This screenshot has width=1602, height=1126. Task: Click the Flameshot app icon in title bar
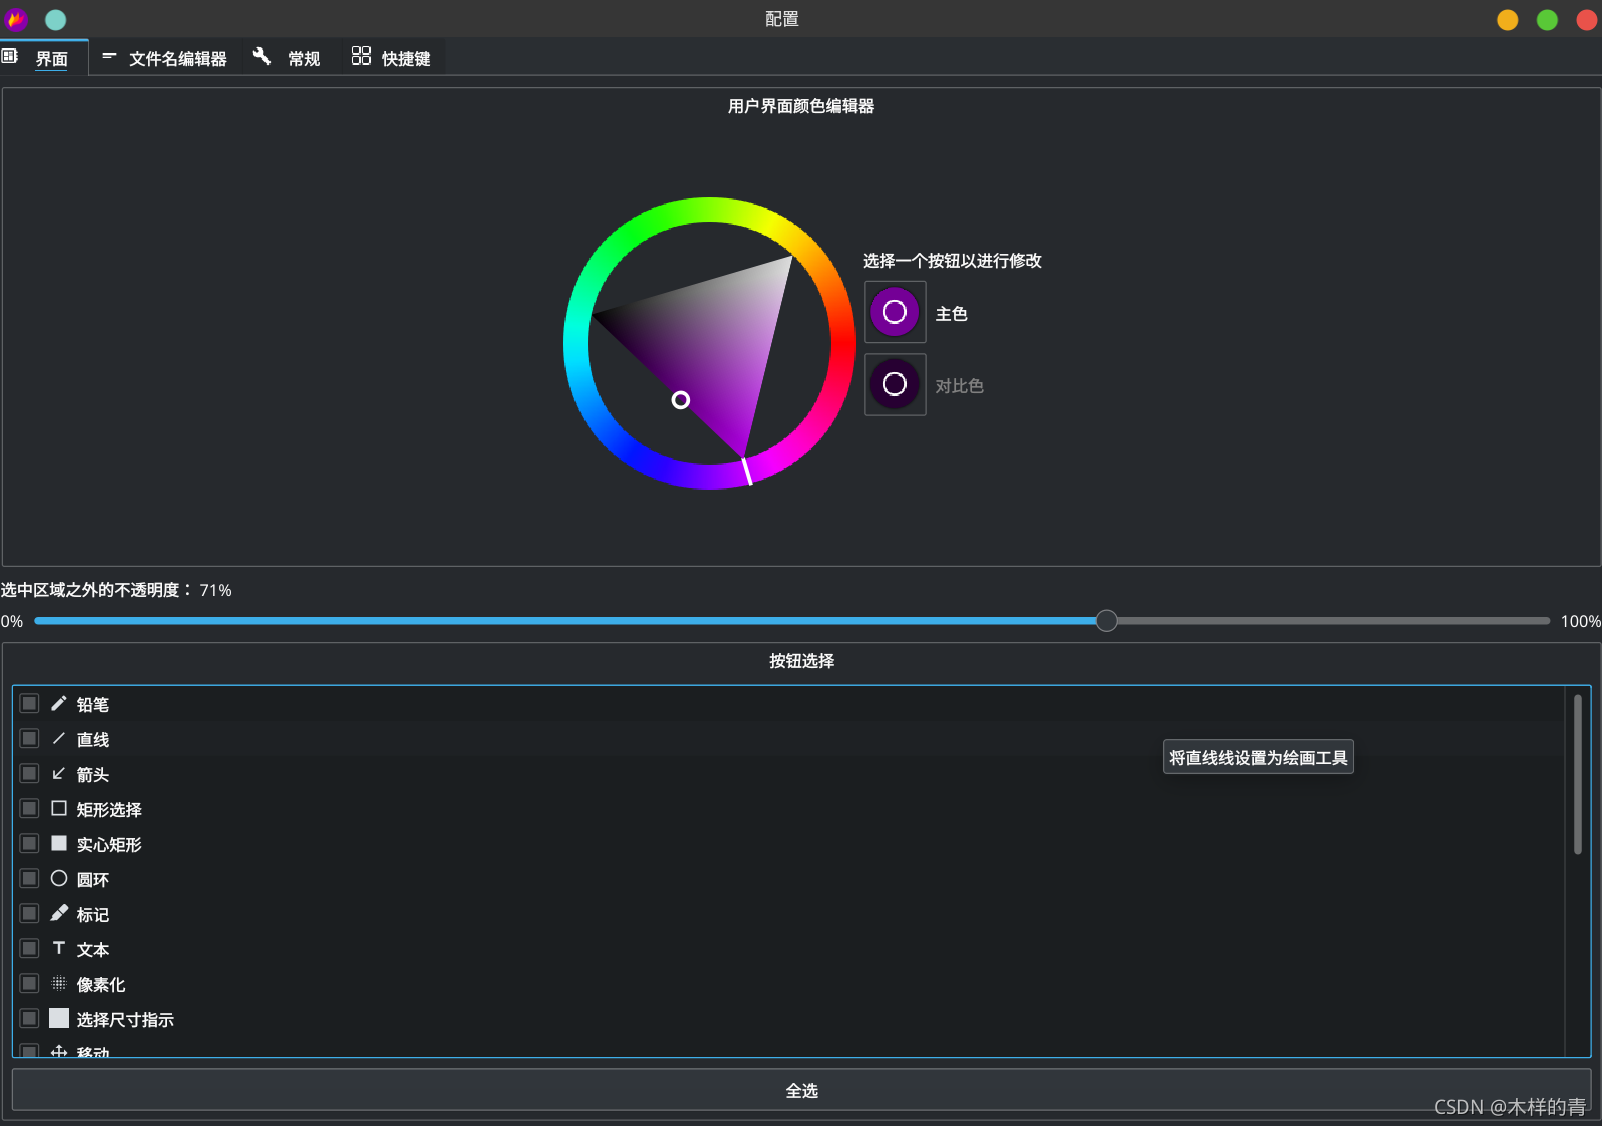click(16, 19)
